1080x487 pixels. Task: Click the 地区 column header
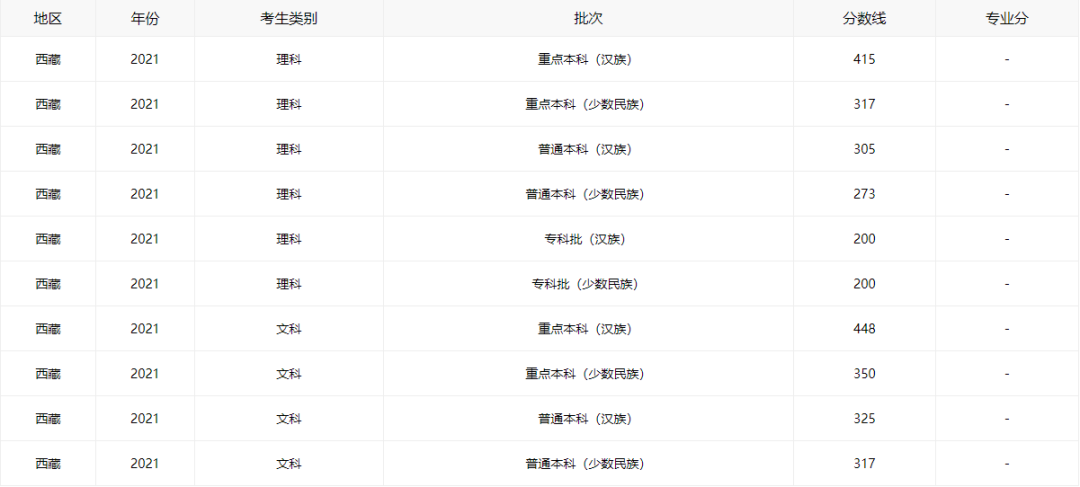(47, 18)
